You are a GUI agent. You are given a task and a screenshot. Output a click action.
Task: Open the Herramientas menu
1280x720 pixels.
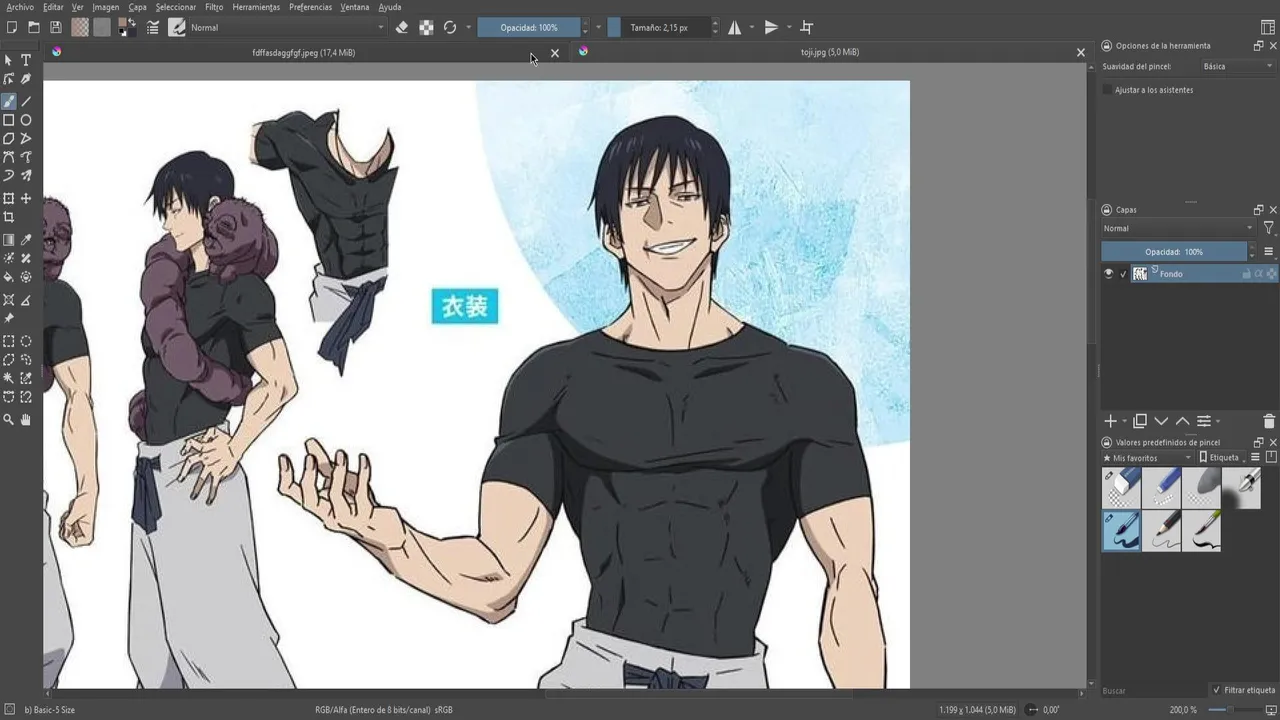[256, 7]
